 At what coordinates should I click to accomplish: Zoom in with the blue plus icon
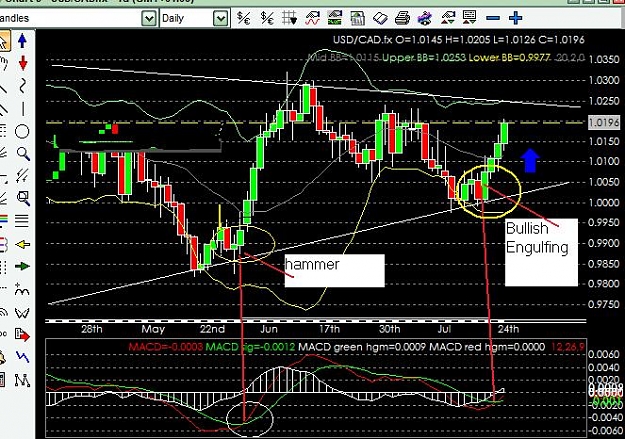tap(516, 18)
